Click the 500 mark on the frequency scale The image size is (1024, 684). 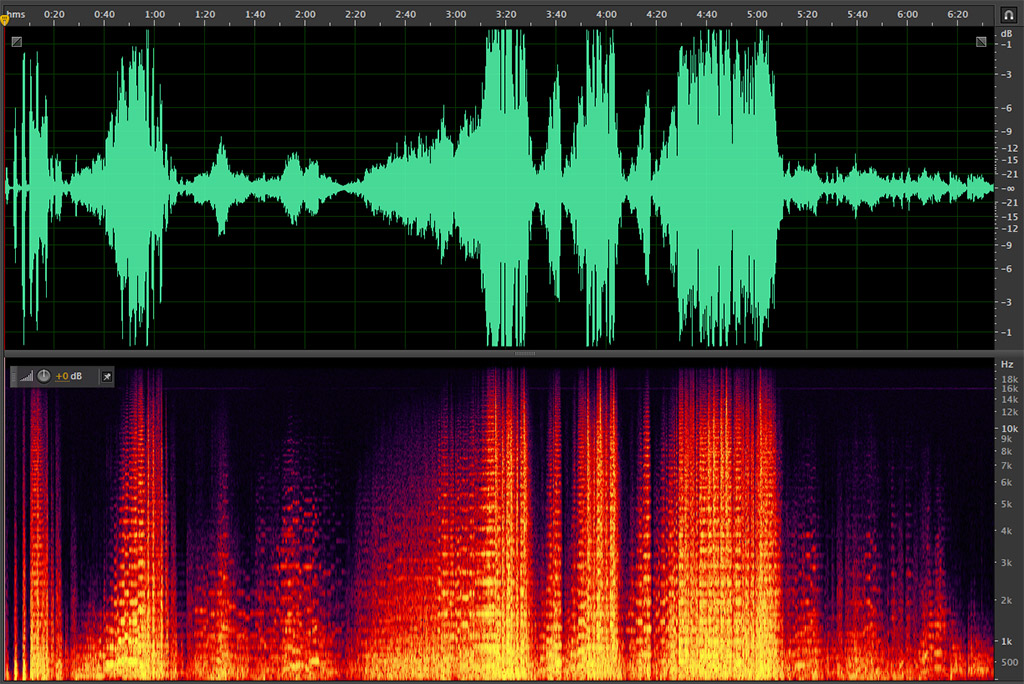click(x=1010, y=662)
